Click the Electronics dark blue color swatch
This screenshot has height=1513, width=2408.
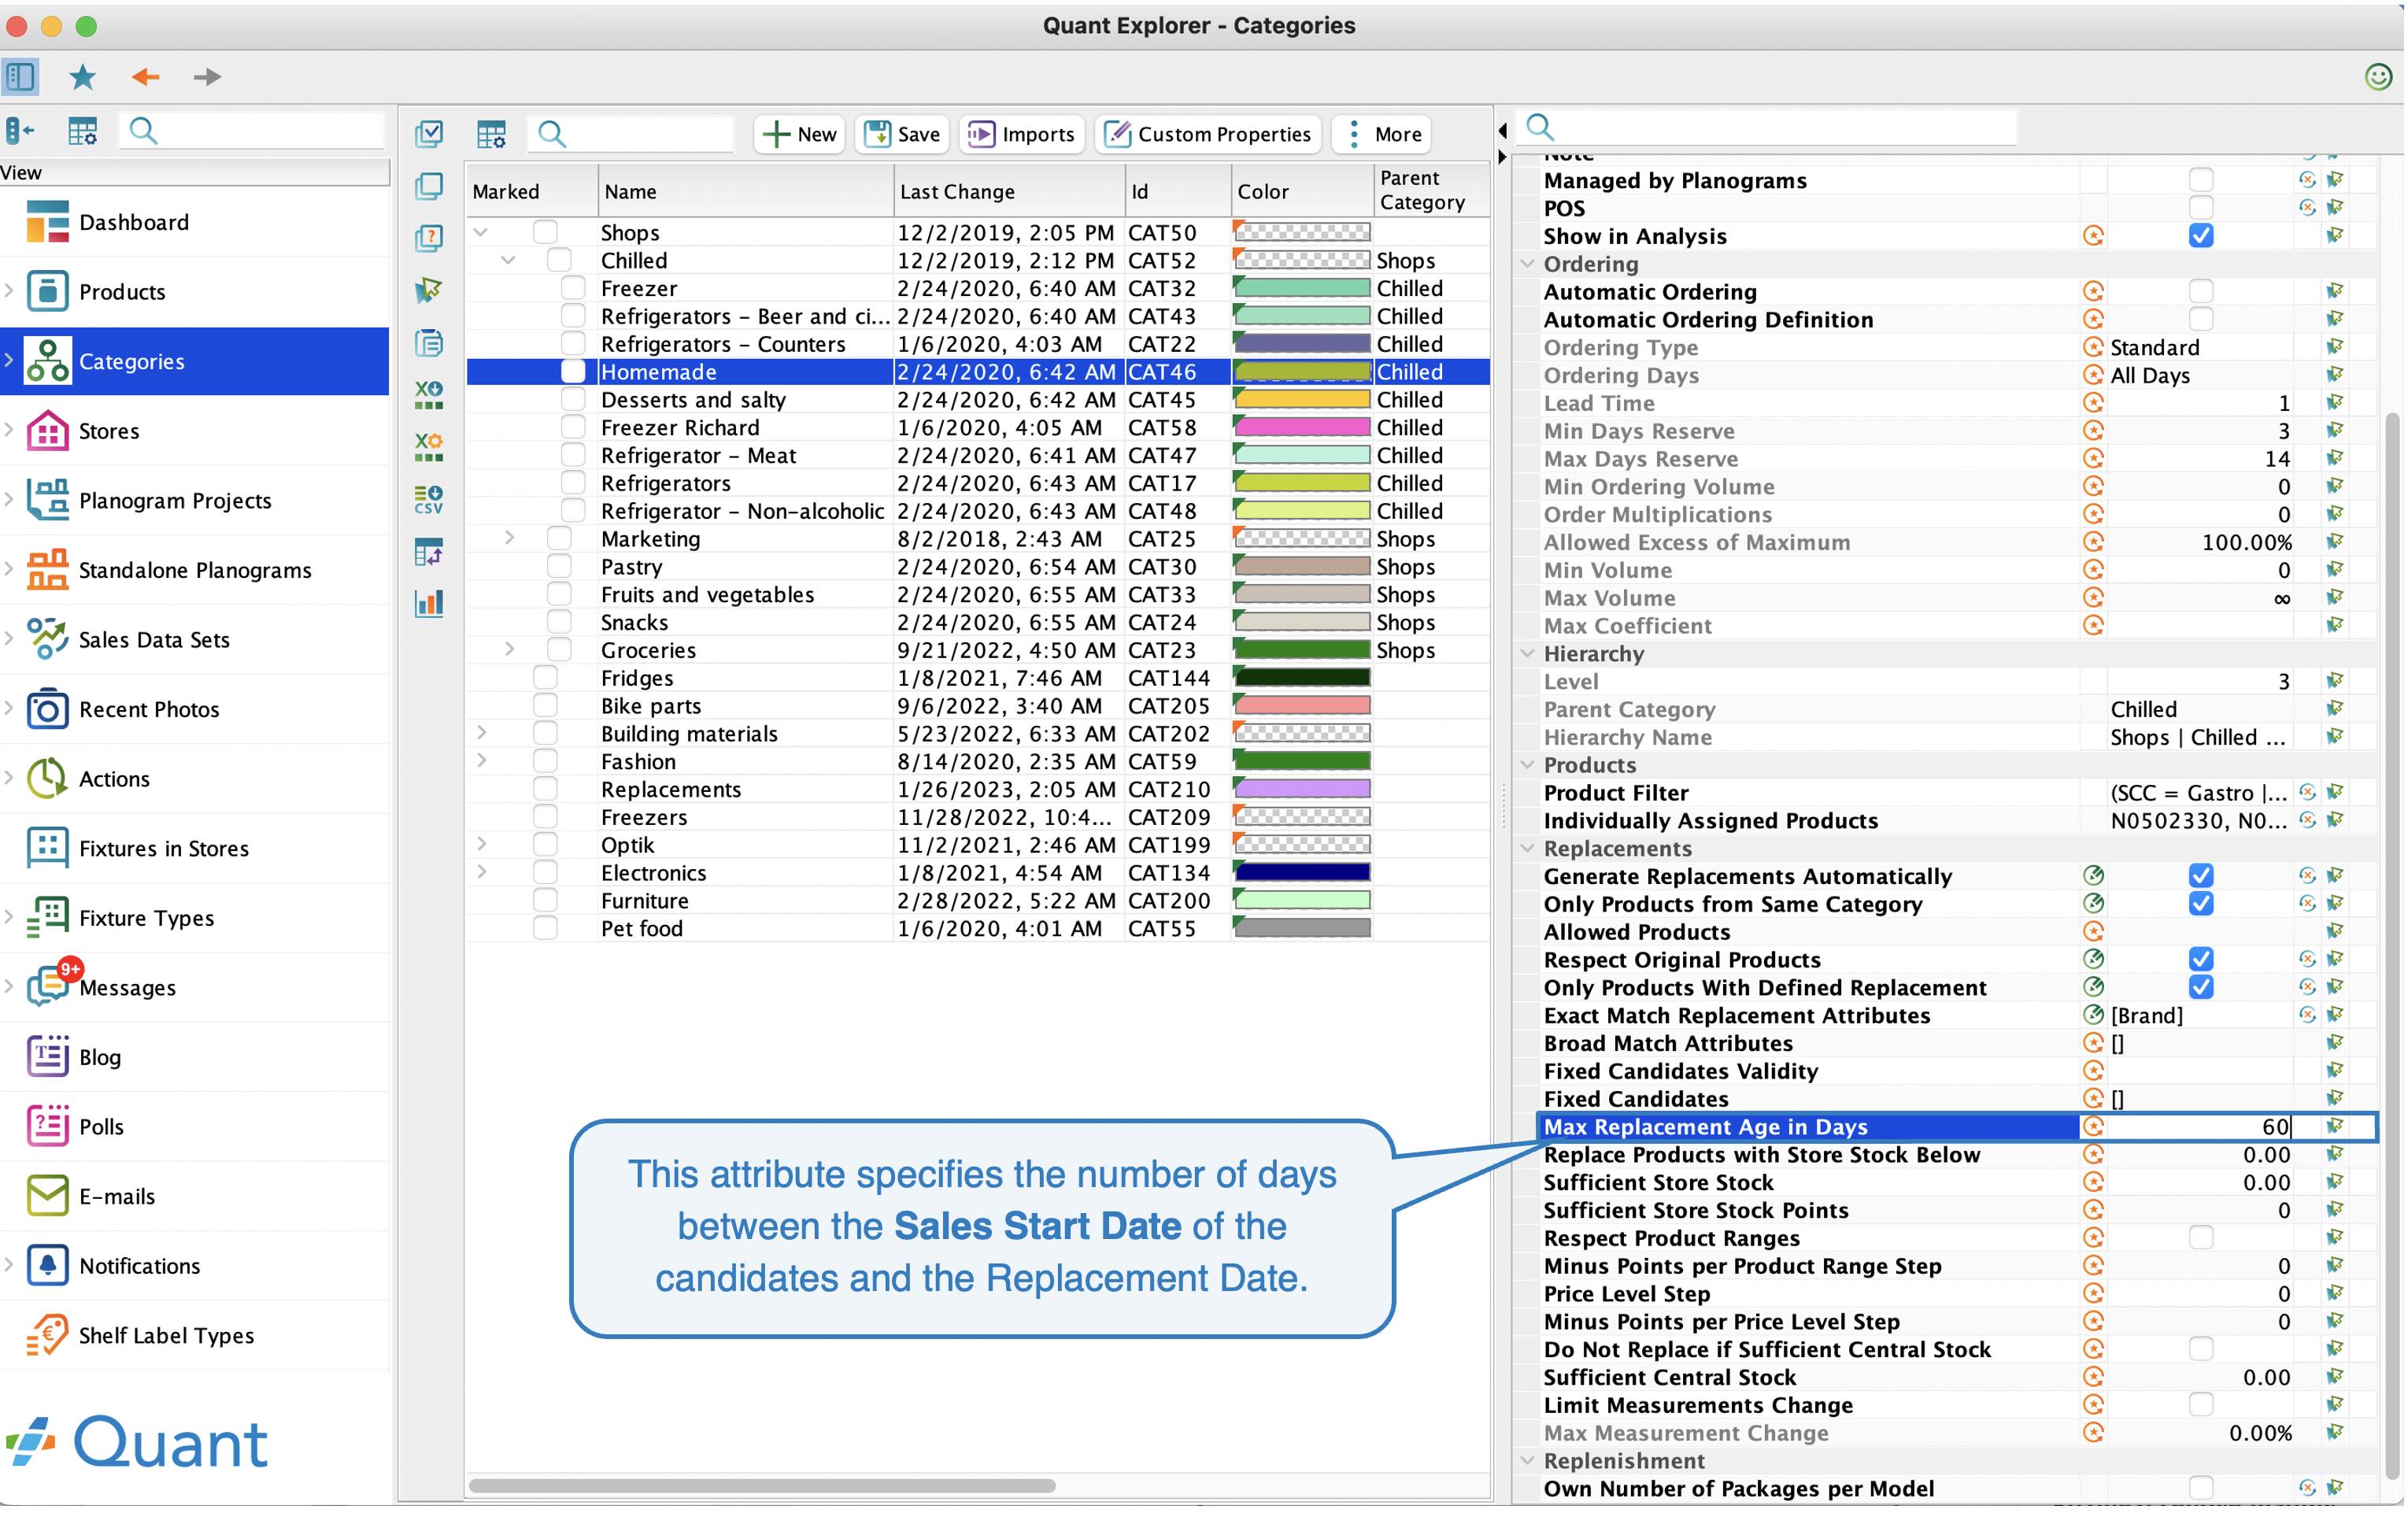pyautogui.click(x=1302, y=872)
